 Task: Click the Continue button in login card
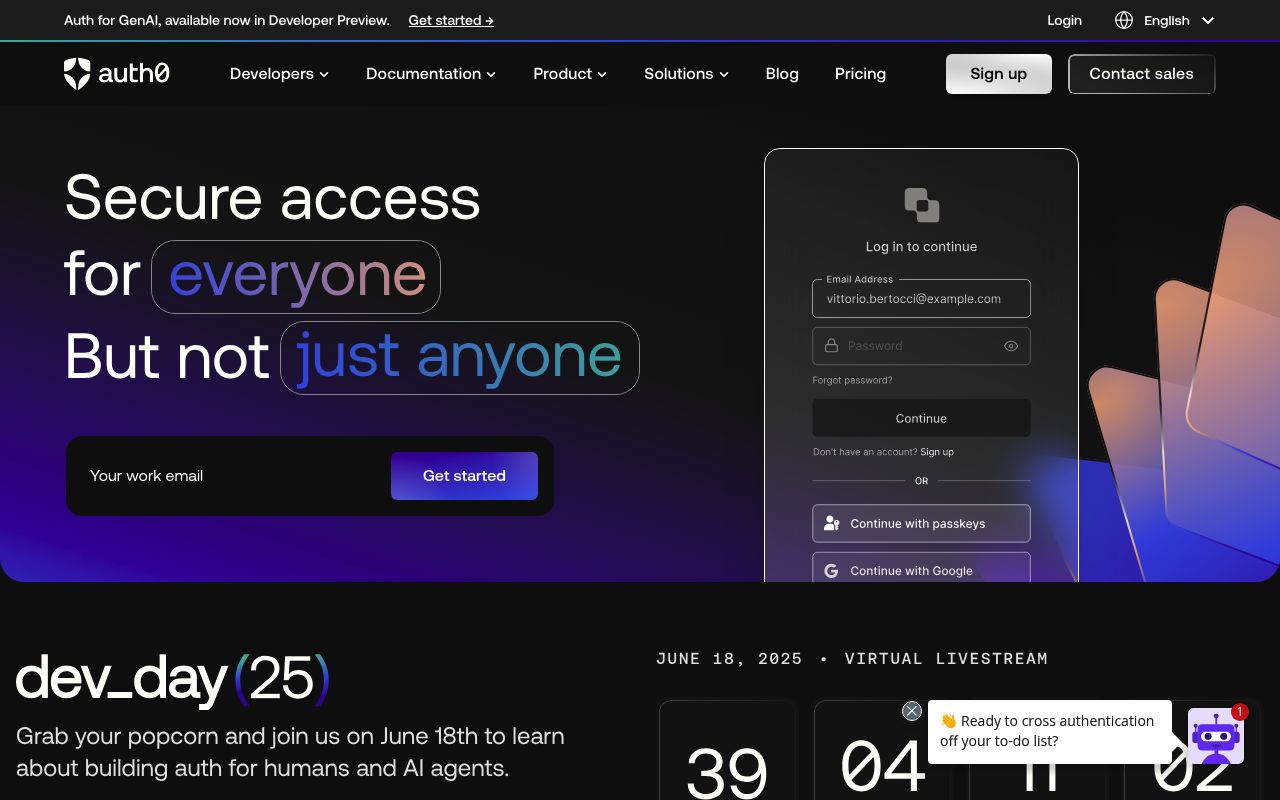pos(921,418)
